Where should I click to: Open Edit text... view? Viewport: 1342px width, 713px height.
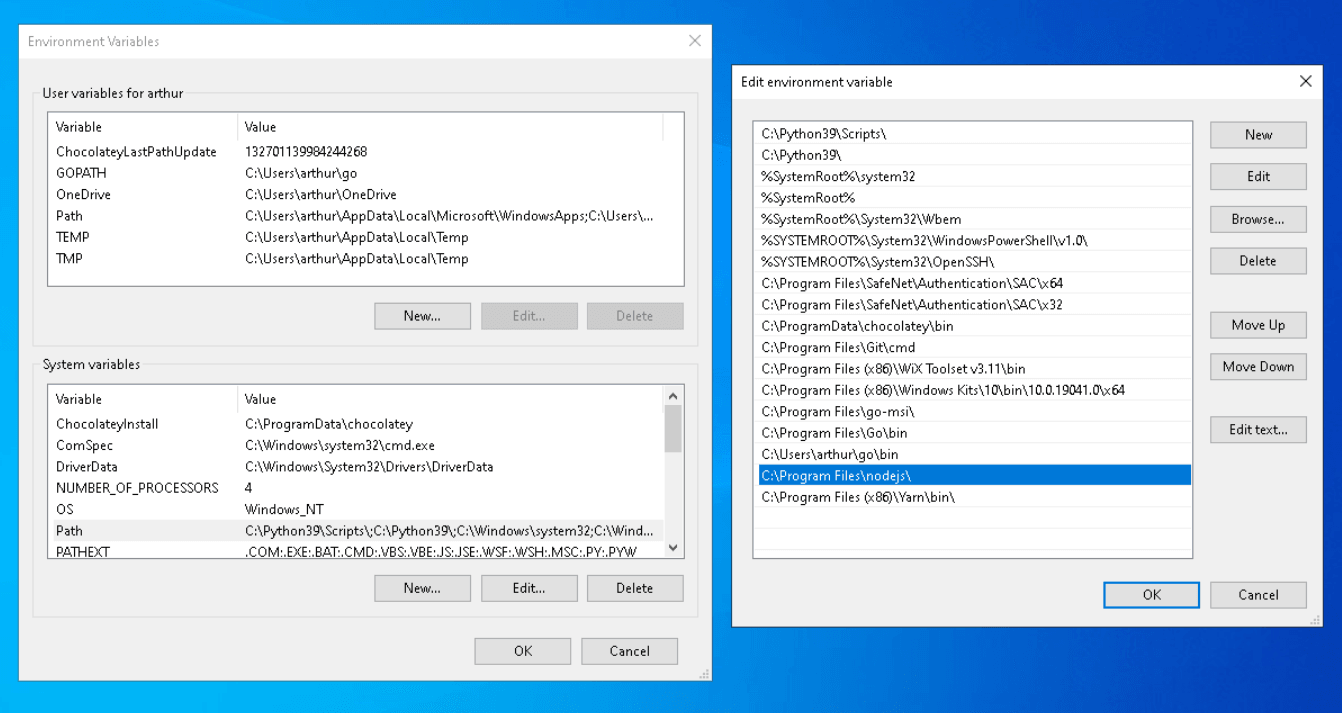click(x=1257, y=430)
